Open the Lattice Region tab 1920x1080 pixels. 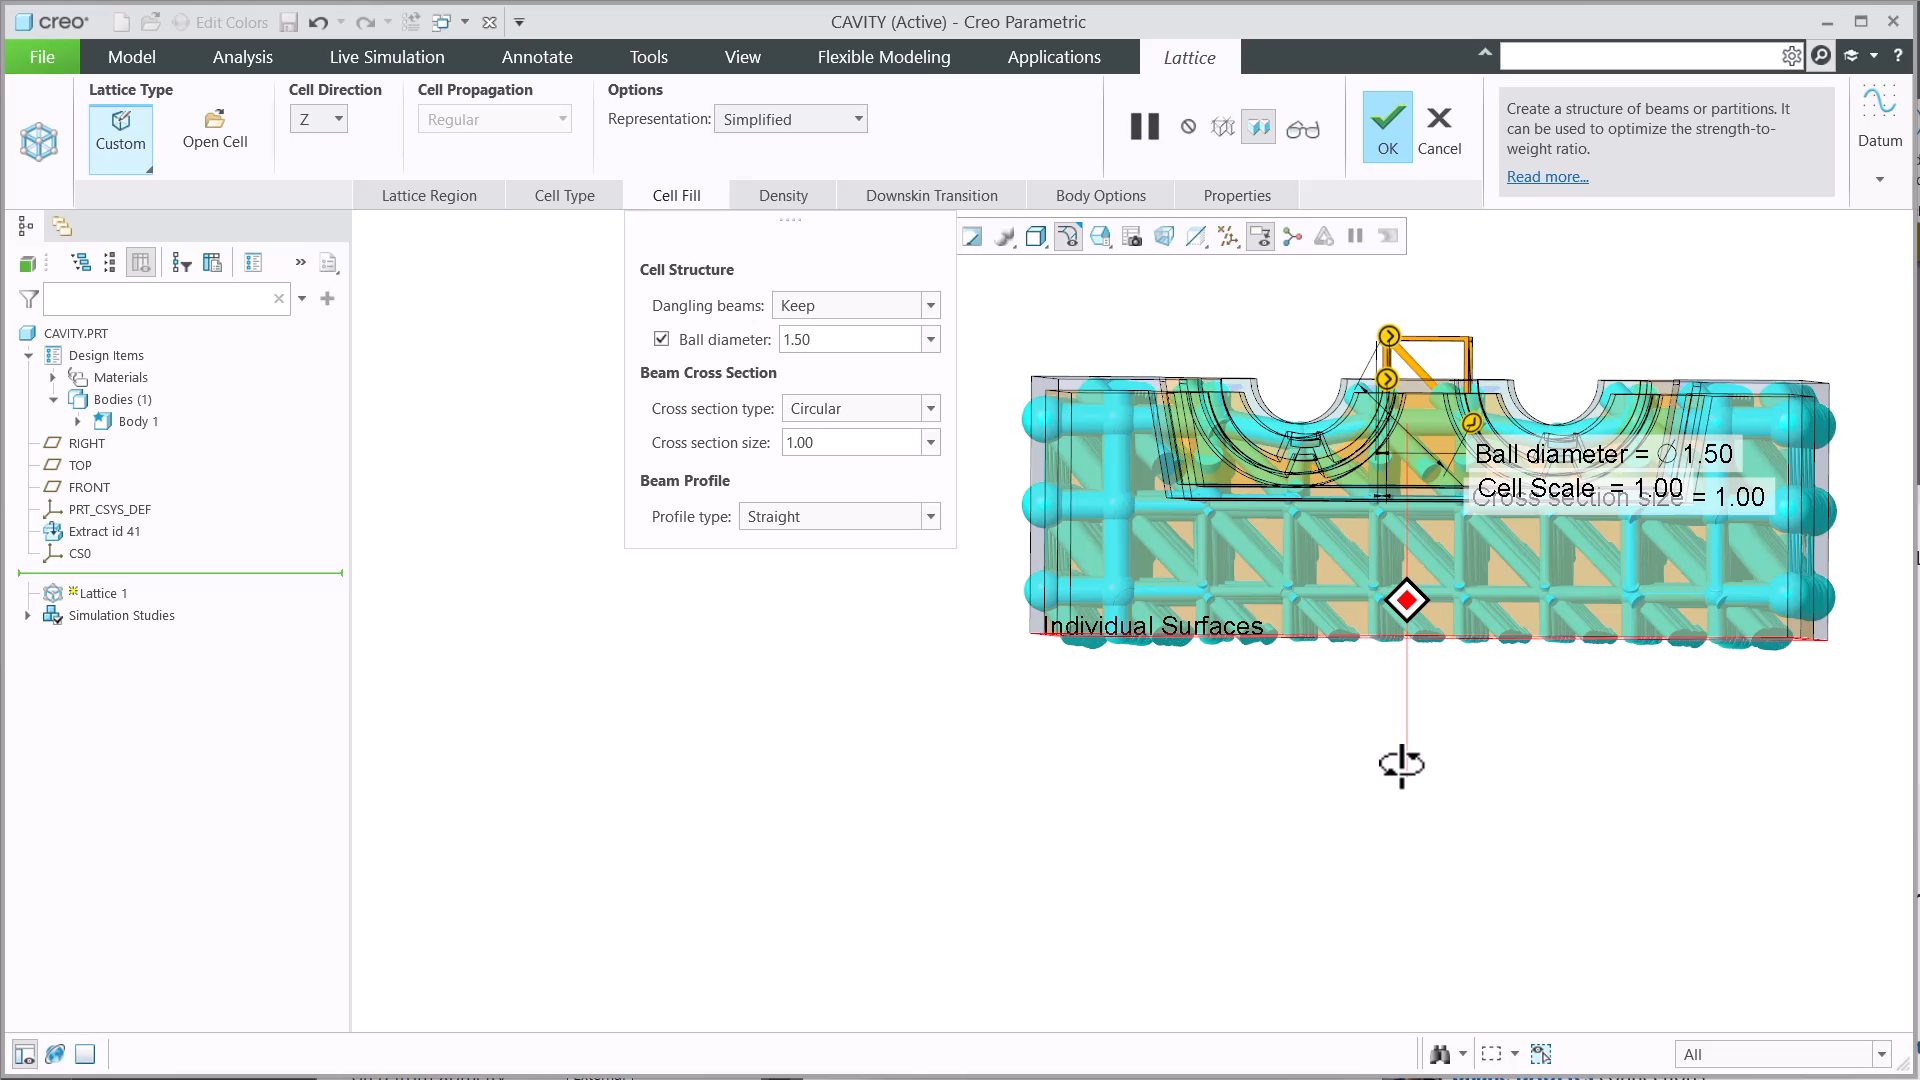pos(429,196)
